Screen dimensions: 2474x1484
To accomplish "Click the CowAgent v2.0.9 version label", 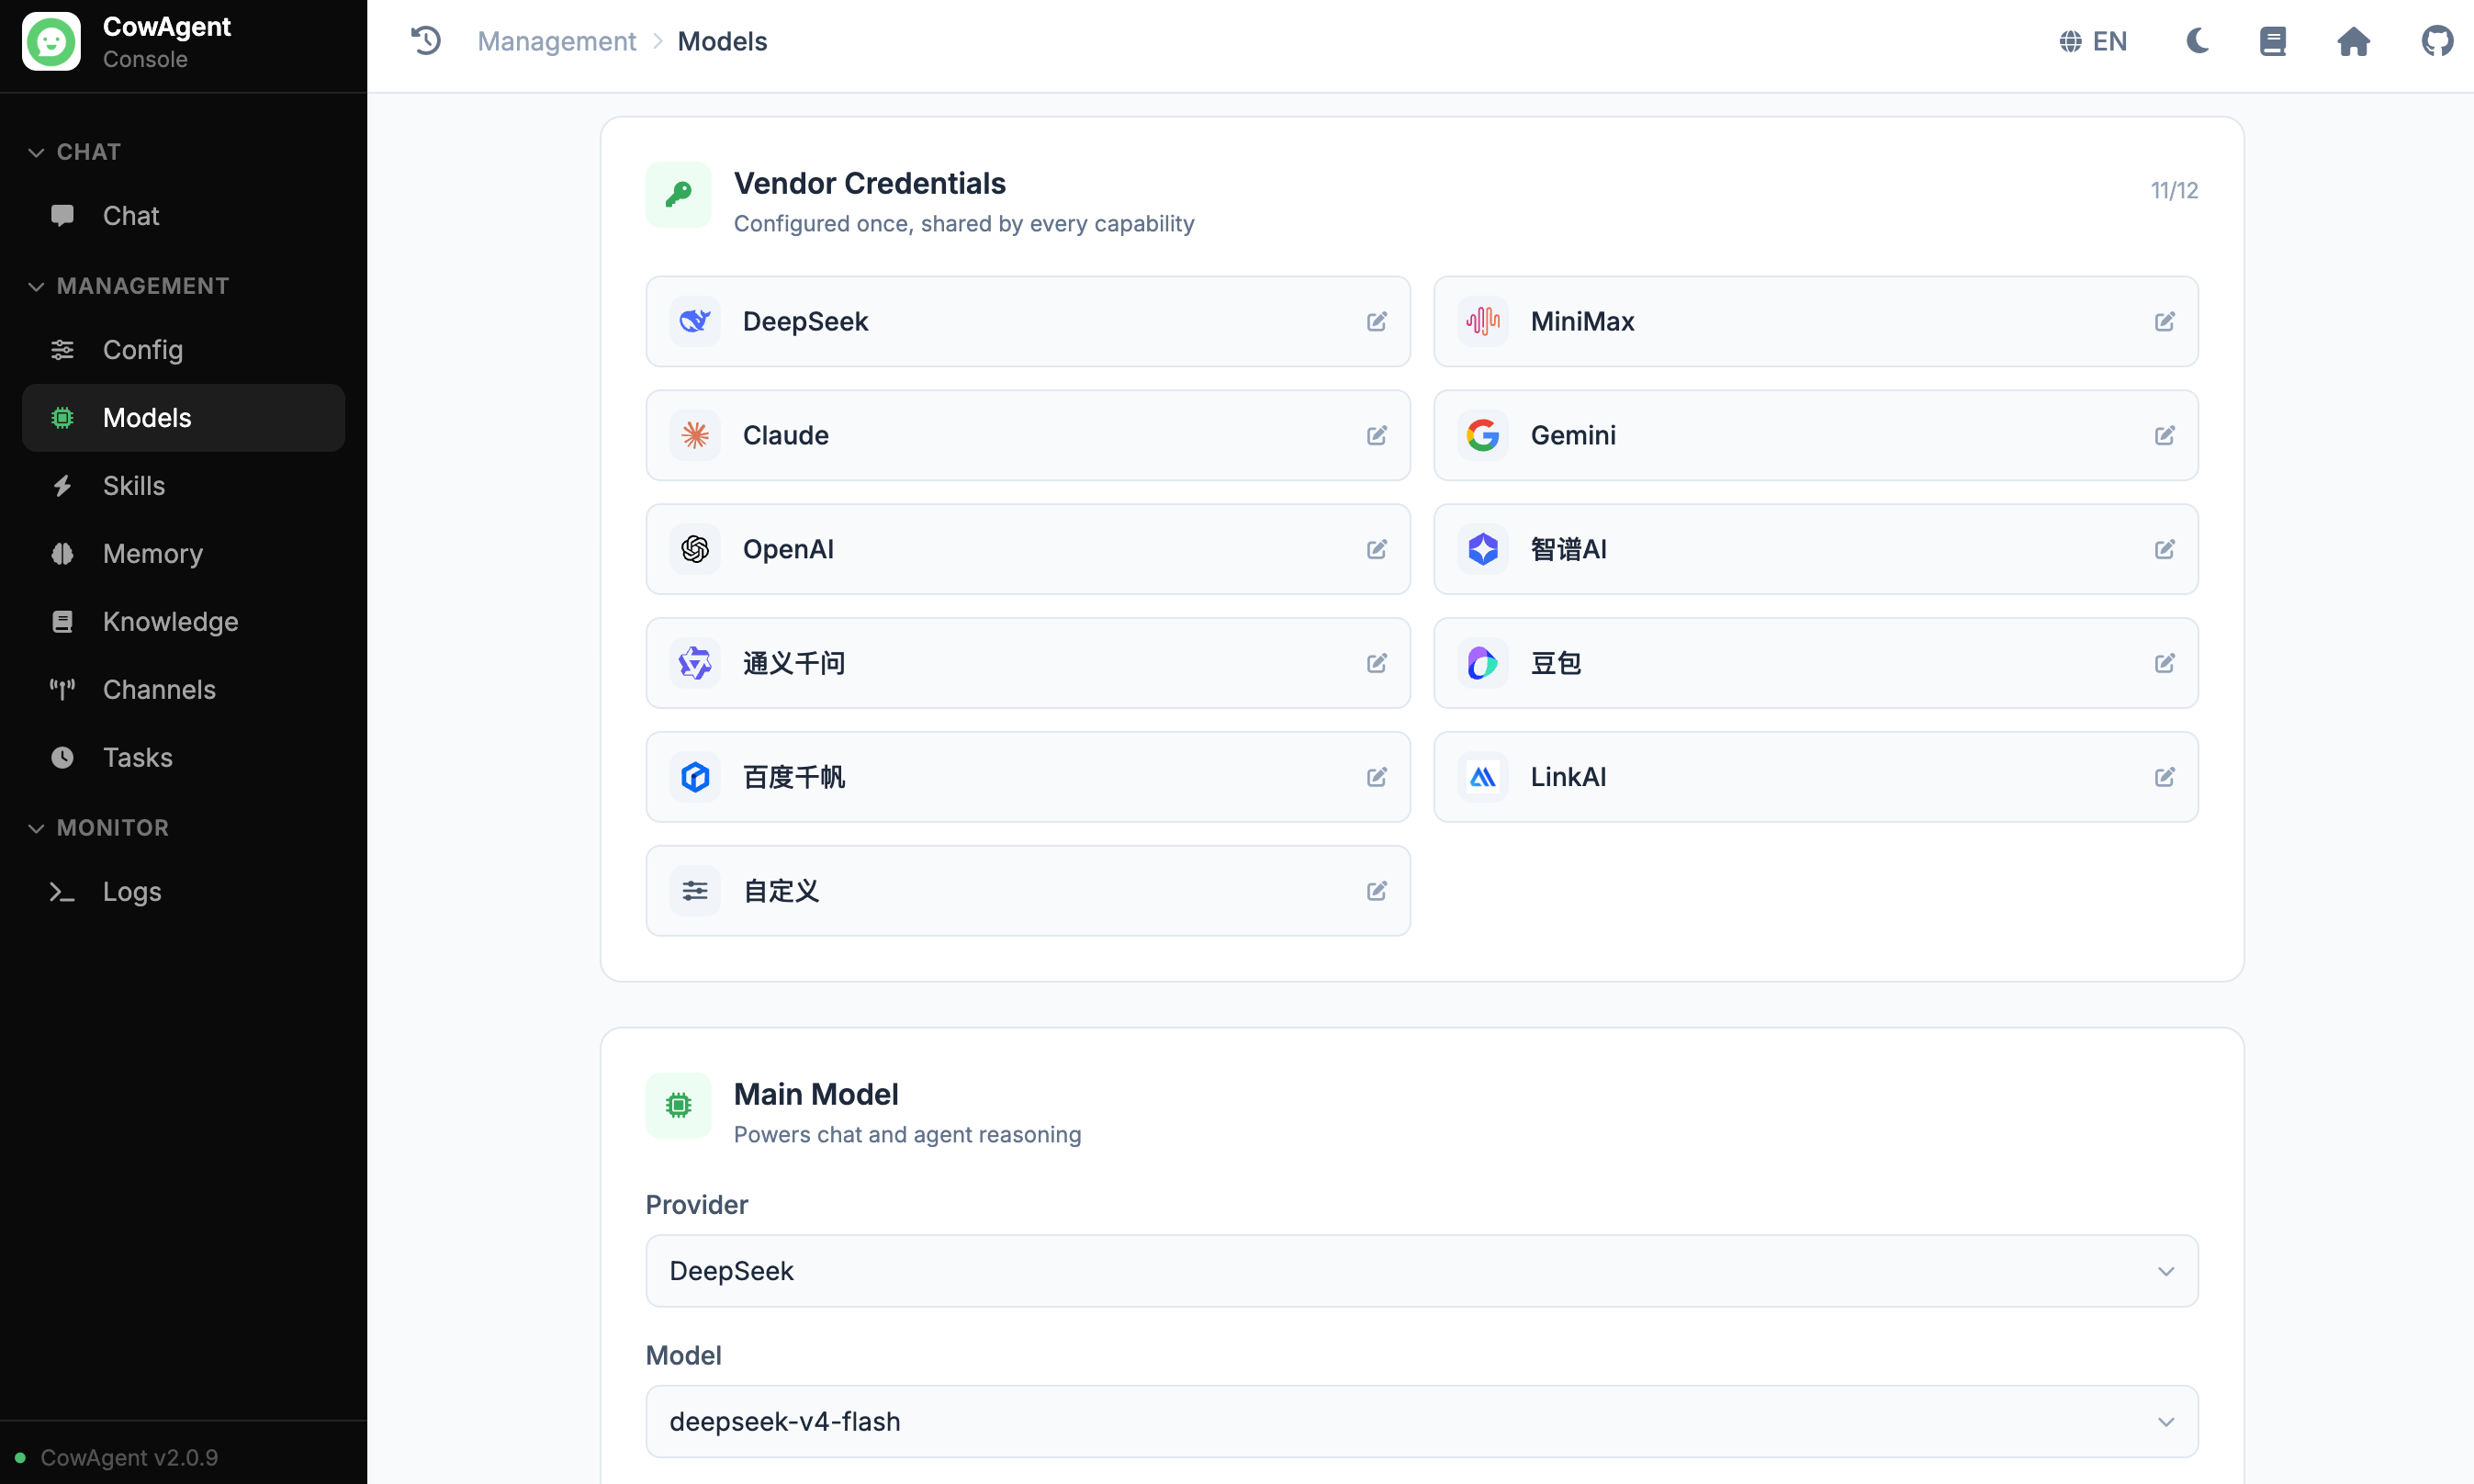I will pyautogui.click(x=129, y=1457).
